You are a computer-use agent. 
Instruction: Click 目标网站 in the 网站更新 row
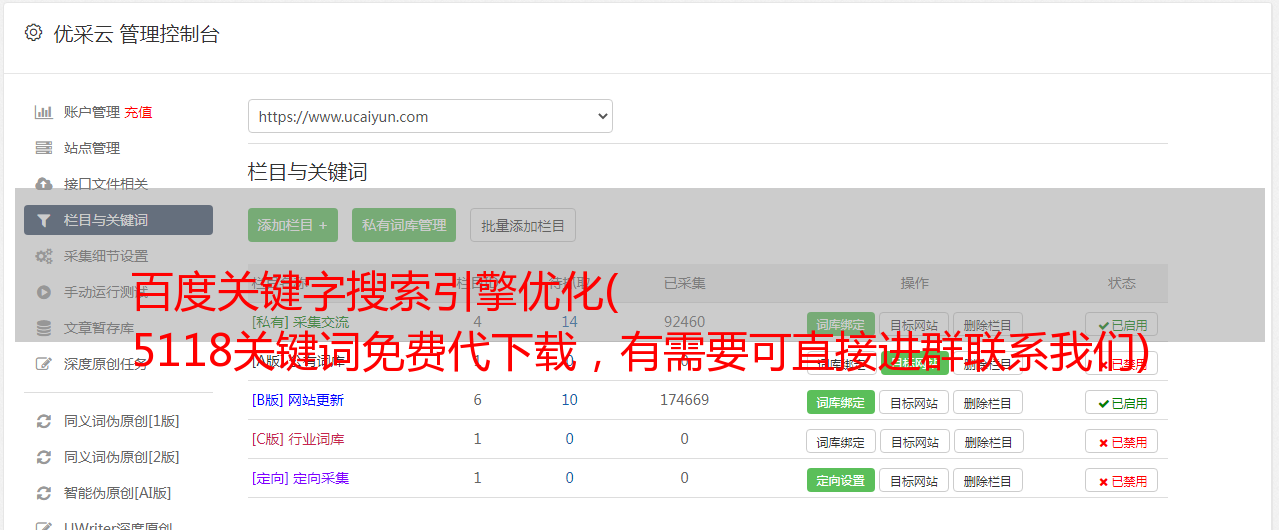[x=914, y=402]
